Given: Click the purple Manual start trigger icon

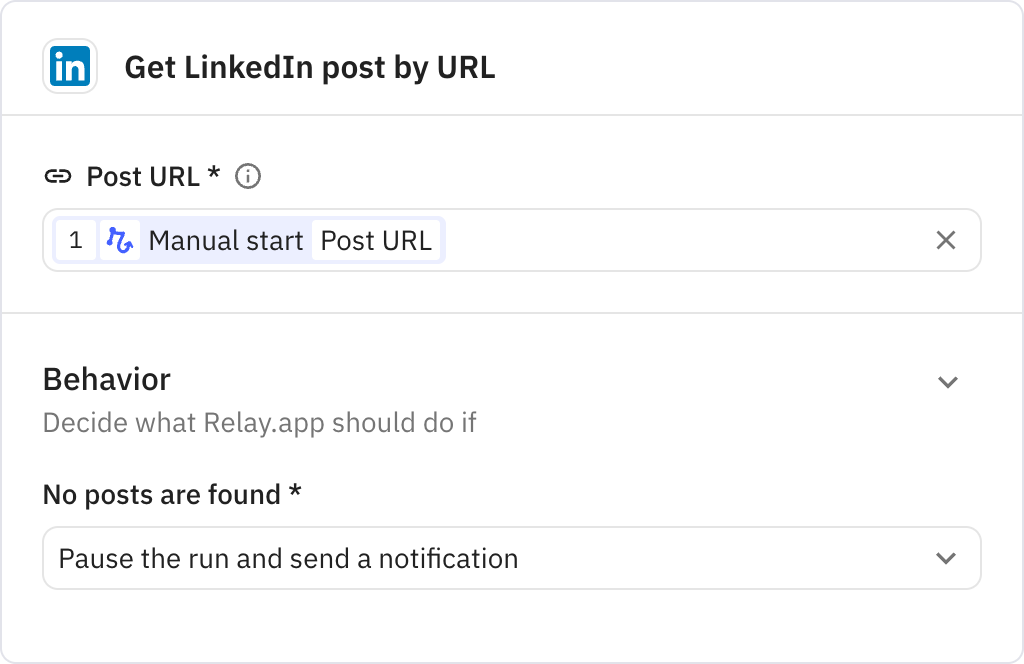Looking at the screenshot, I should coord(119,240).
